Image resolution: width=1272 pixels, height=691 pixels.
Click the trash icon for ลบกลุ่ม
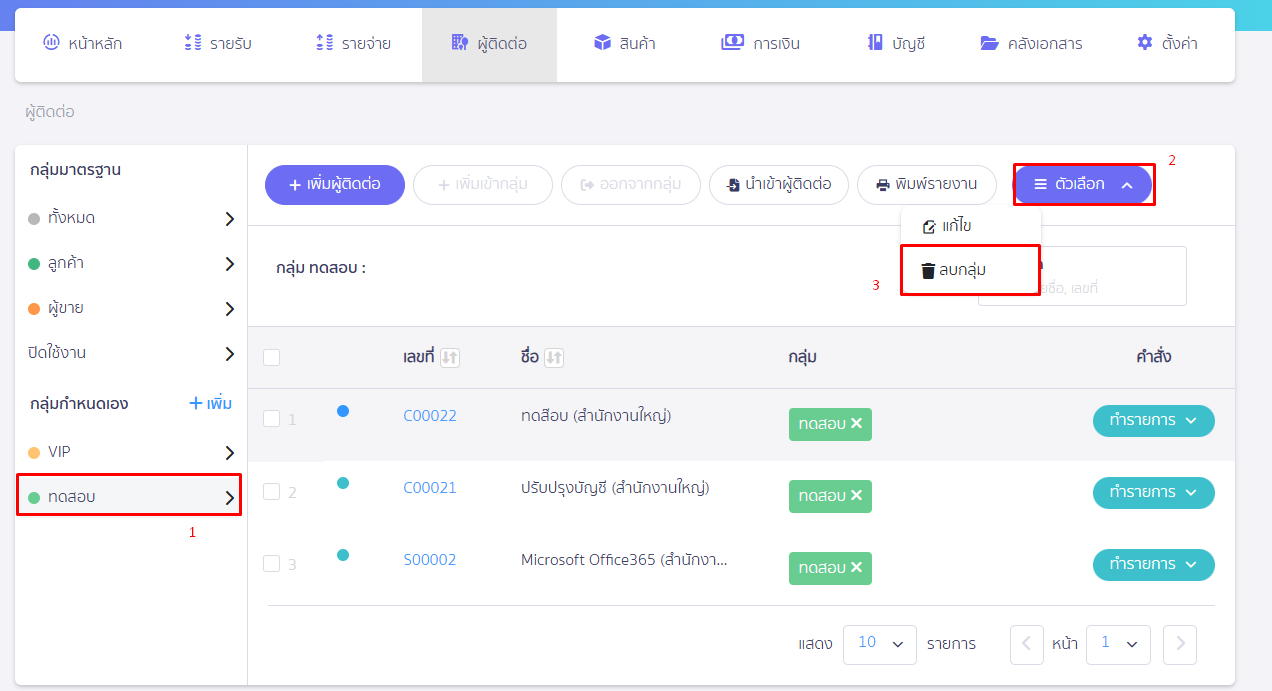[x=928, y=271]
